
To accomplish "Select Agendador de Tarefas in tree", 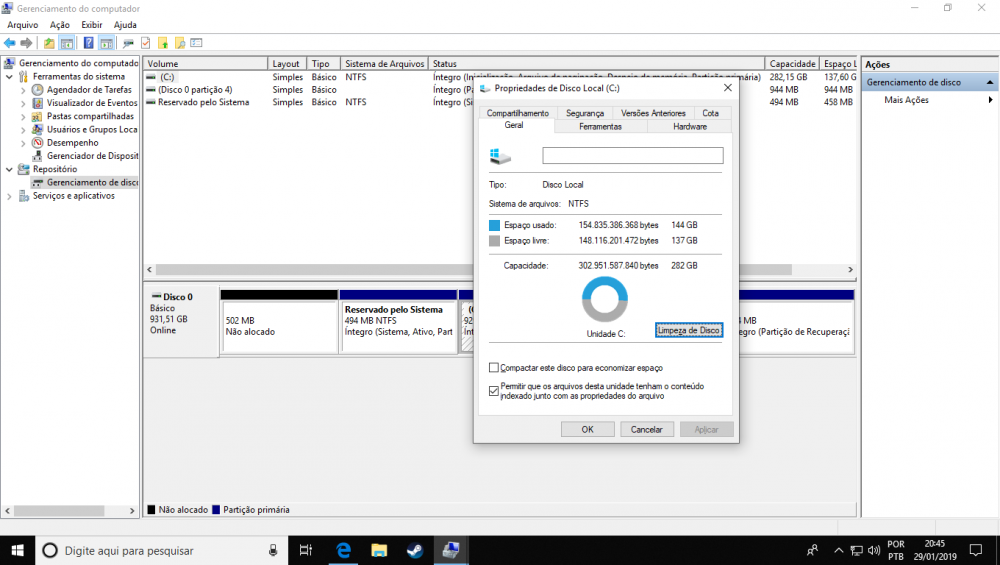I will [89, 89].
